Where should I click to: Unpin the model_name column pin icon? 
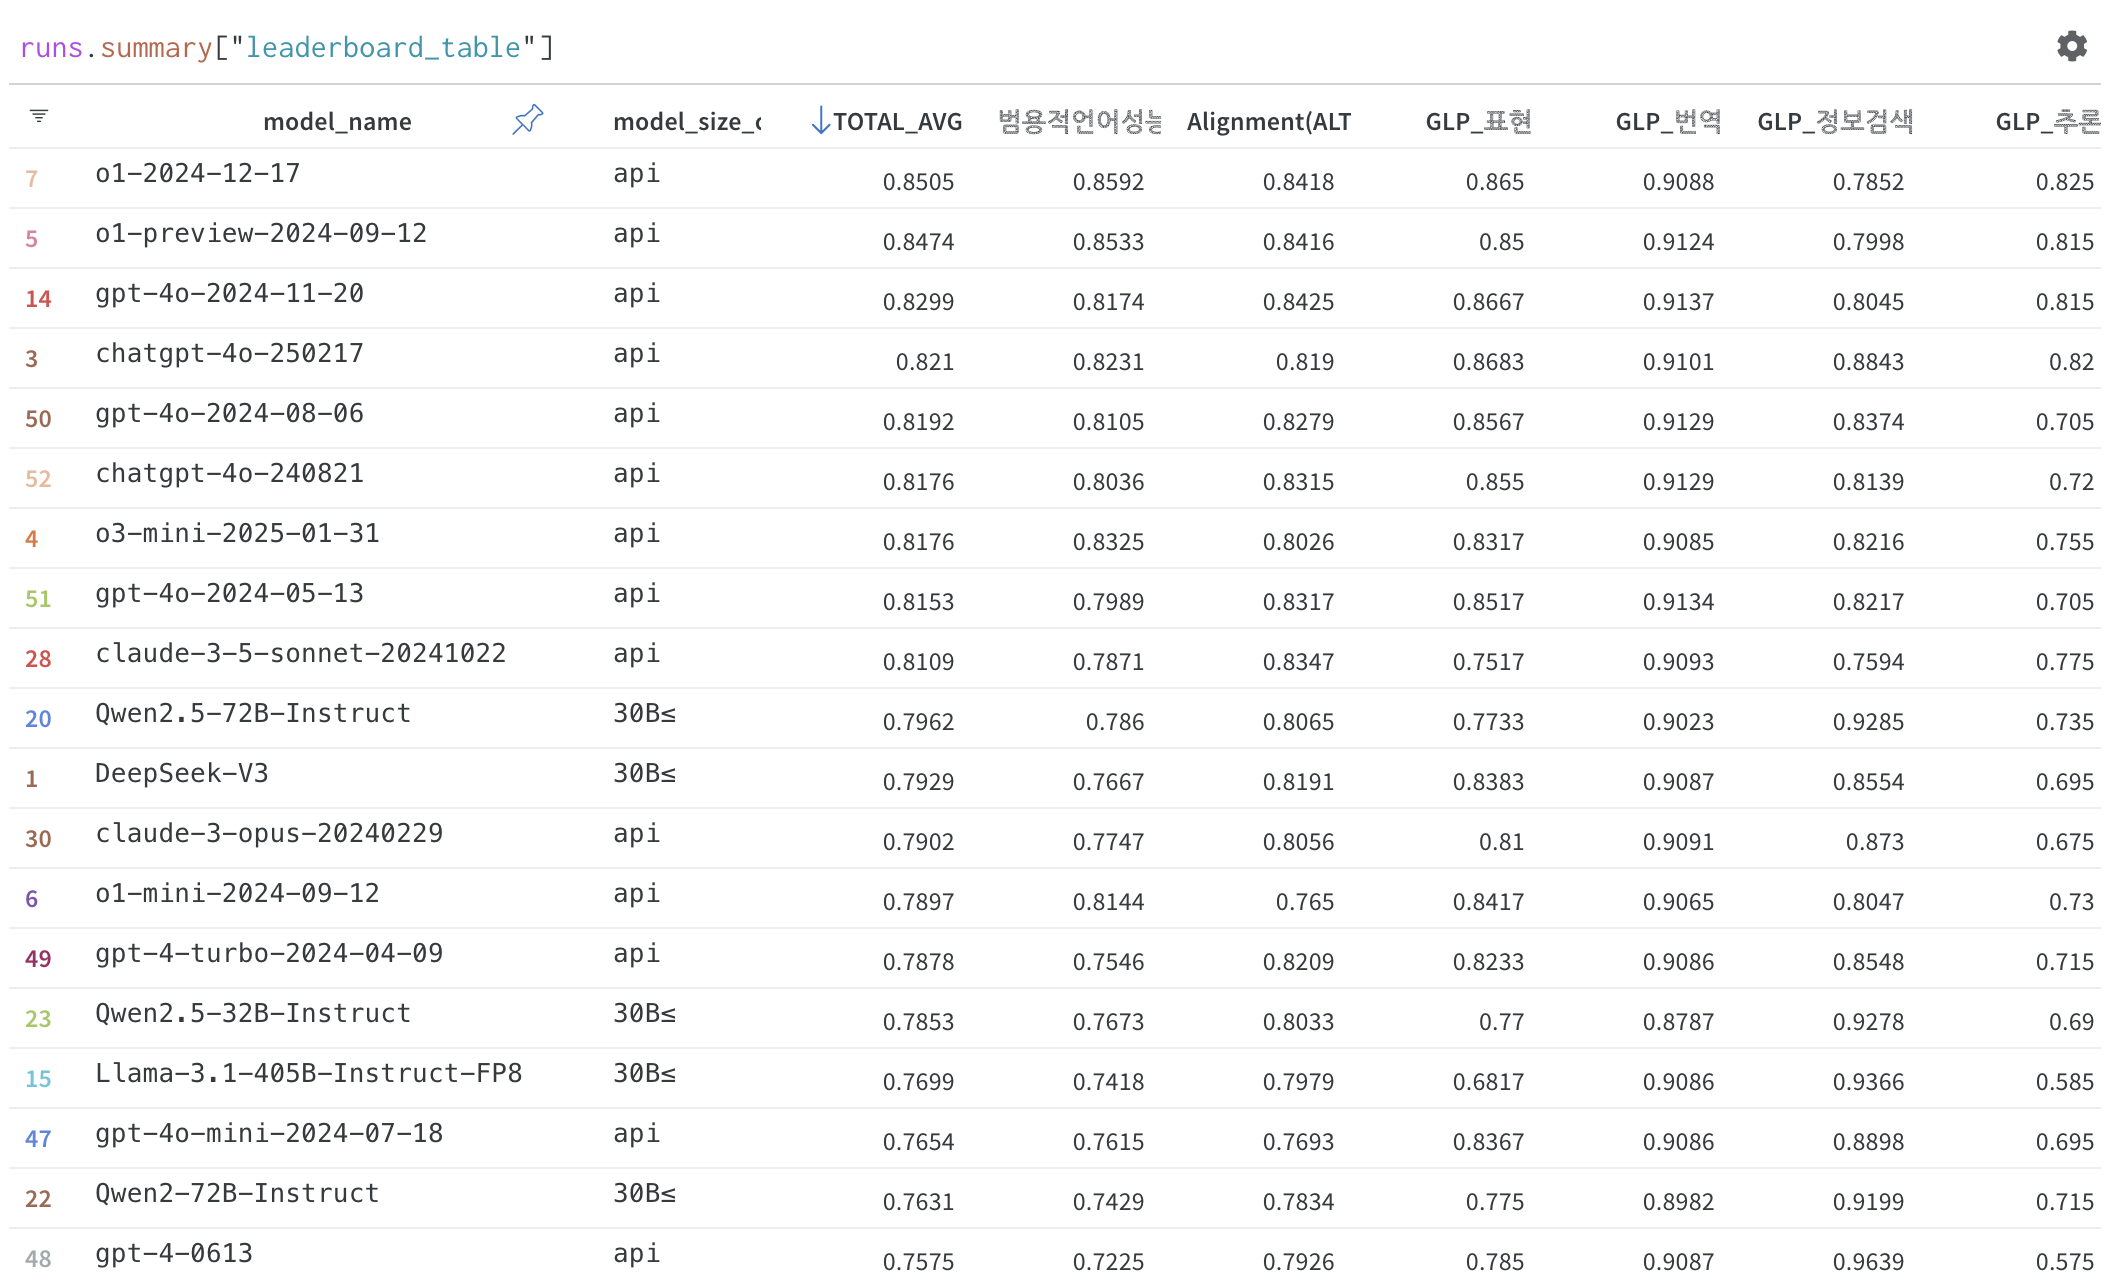pos(527,120)
